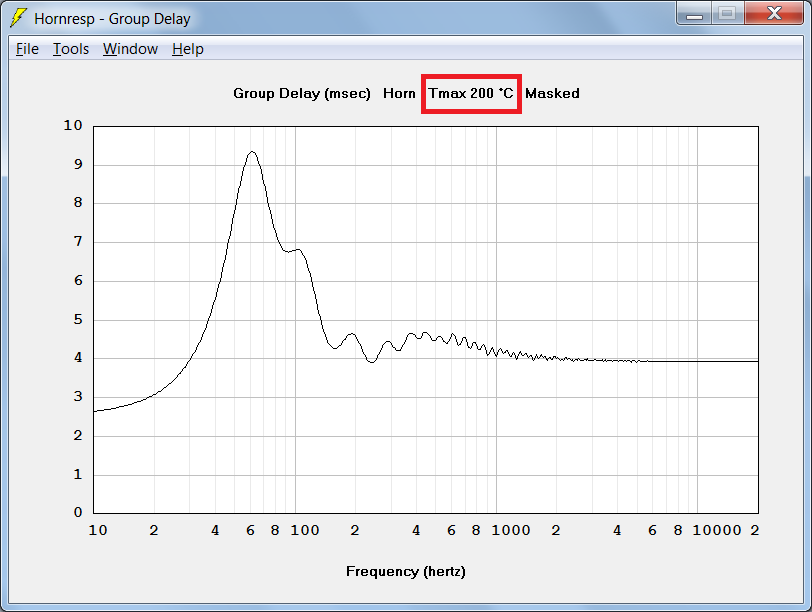This screenshot has width=812, height=612.
Task: Click the '0' y-axis value label
Action: pyautogui.click(x=78, y=513)
